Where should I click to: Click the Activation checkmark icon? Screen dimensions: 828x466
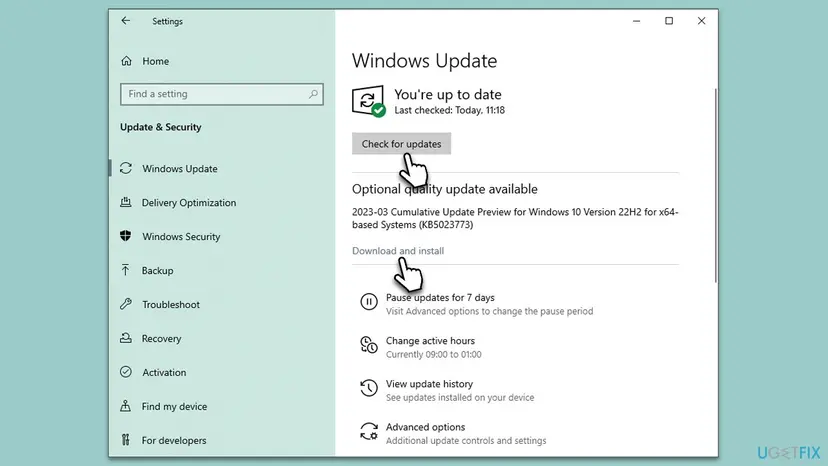[x=126, y=372]
